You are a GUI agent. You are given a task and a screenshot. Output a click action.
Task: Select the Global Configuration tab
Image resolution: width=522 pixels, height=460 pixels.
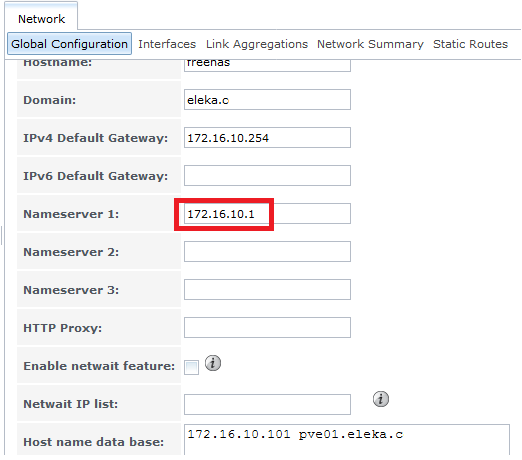pyautogui.click(x=69, y=44)
